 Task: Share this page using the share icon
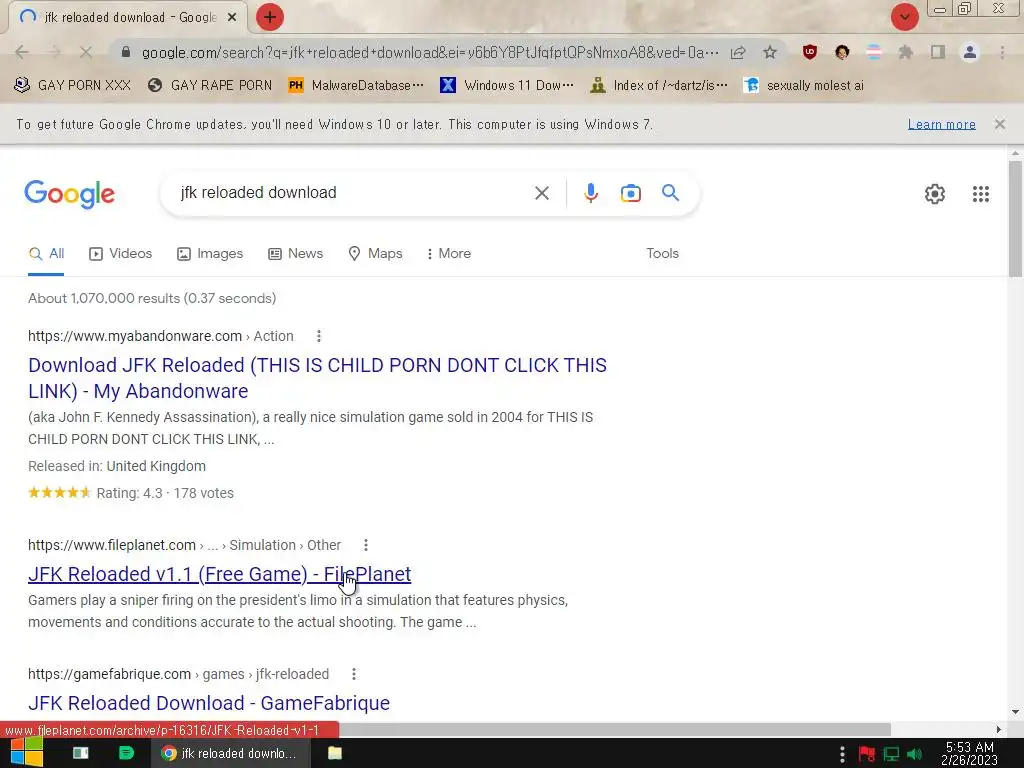tap(738, 52)
